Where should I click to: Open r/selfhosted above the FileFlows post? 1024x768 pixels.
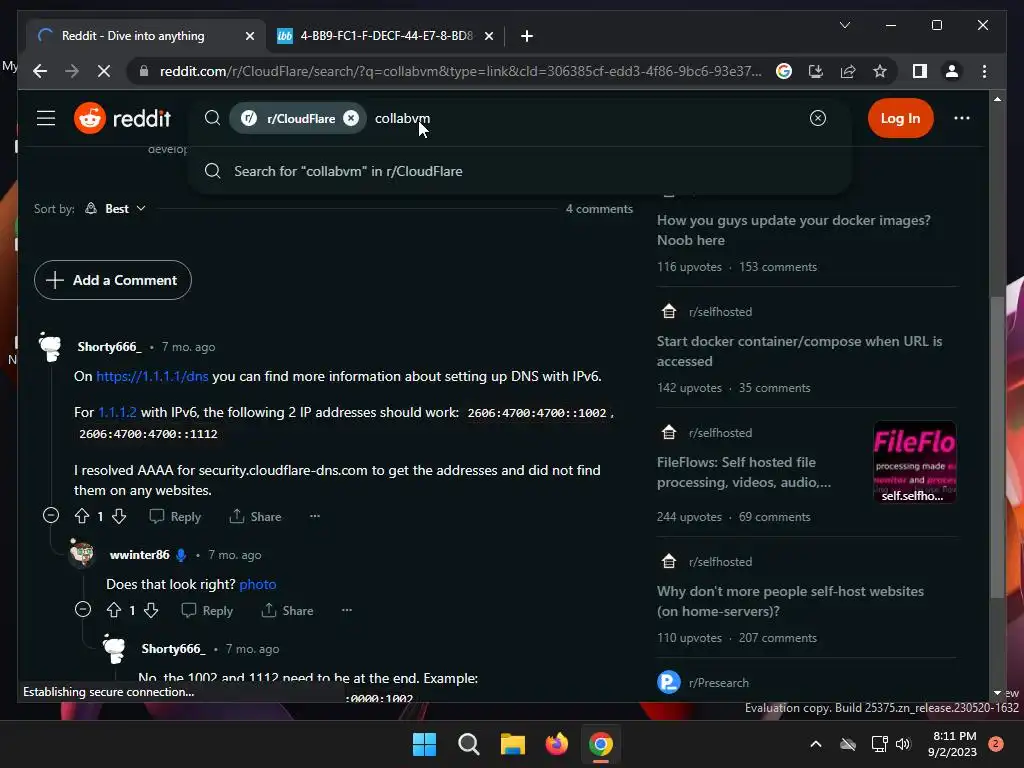point(720,433)
